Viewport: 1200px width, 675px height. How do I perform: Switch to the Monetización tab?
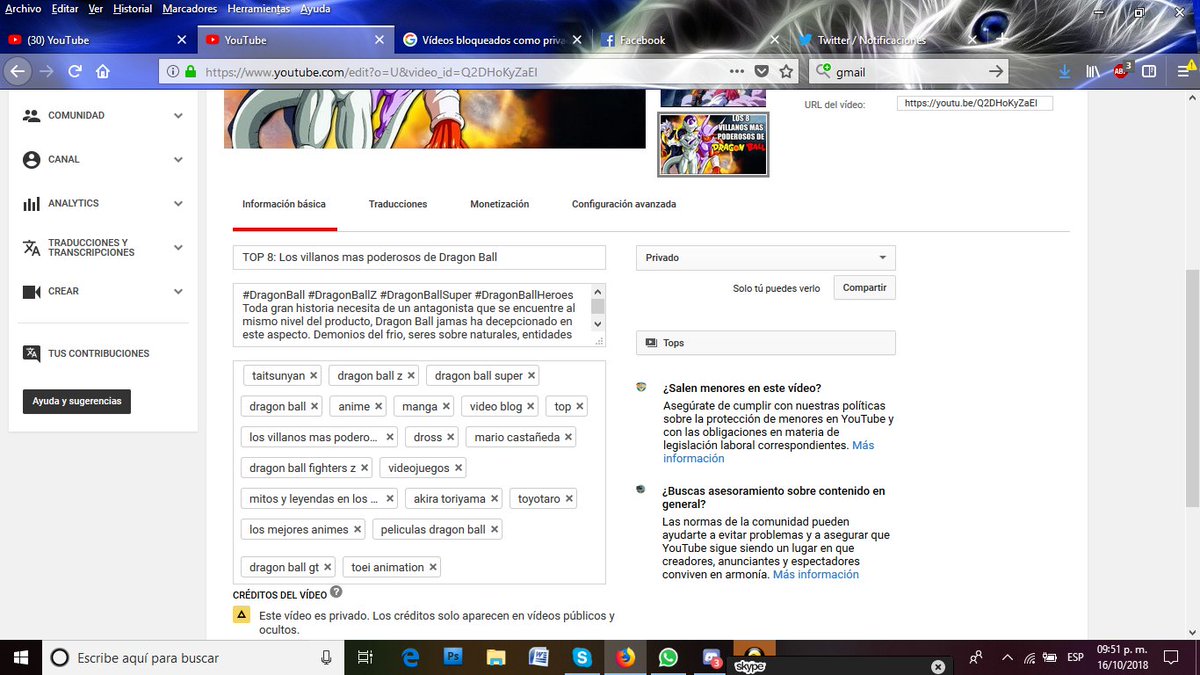[x=499, y=204]
